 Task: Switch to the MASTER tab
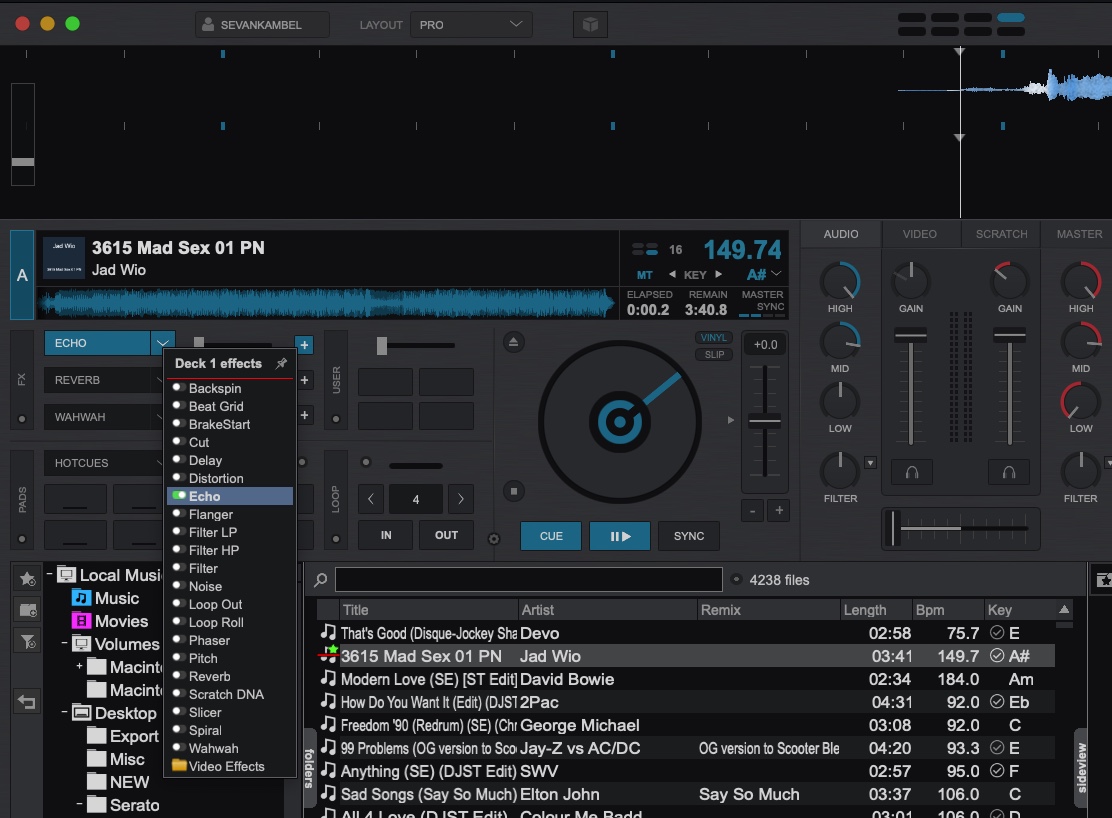[x=1079, y=234]
